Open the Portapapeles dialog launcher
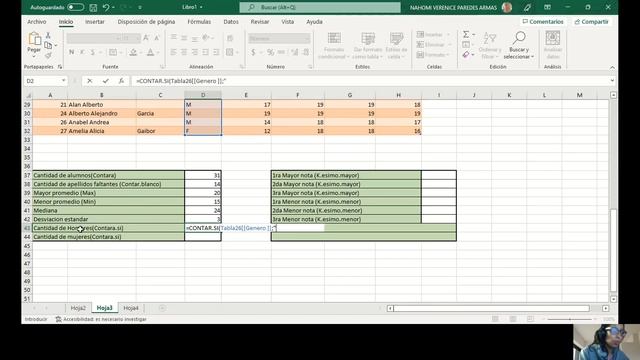The image size is (640, 360). [x=60, y=67]
